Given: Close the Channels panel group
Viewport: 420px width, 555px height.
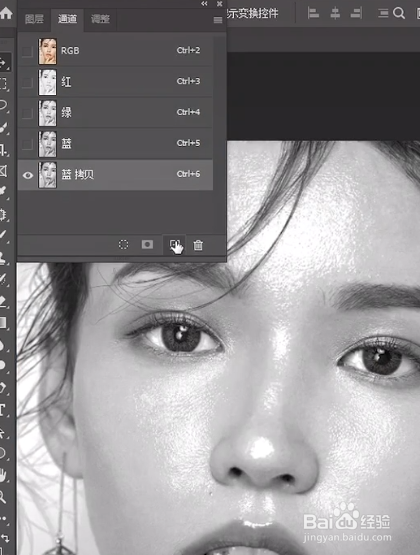Looking at the screenshot, I should click(x=219, y=4).
